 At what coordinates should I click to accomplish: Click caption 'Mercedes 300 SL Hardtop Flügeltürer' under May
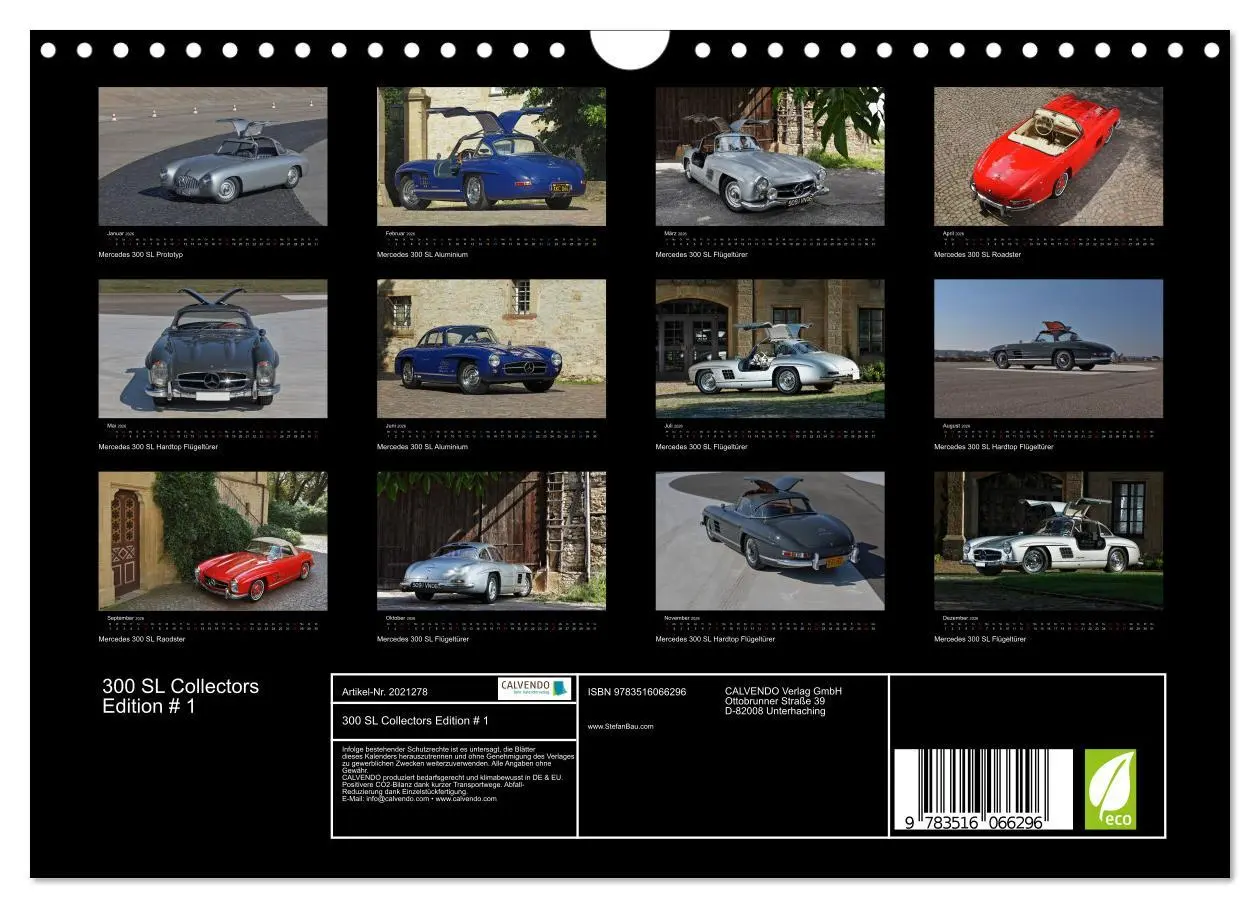click(x=158, y=447)
